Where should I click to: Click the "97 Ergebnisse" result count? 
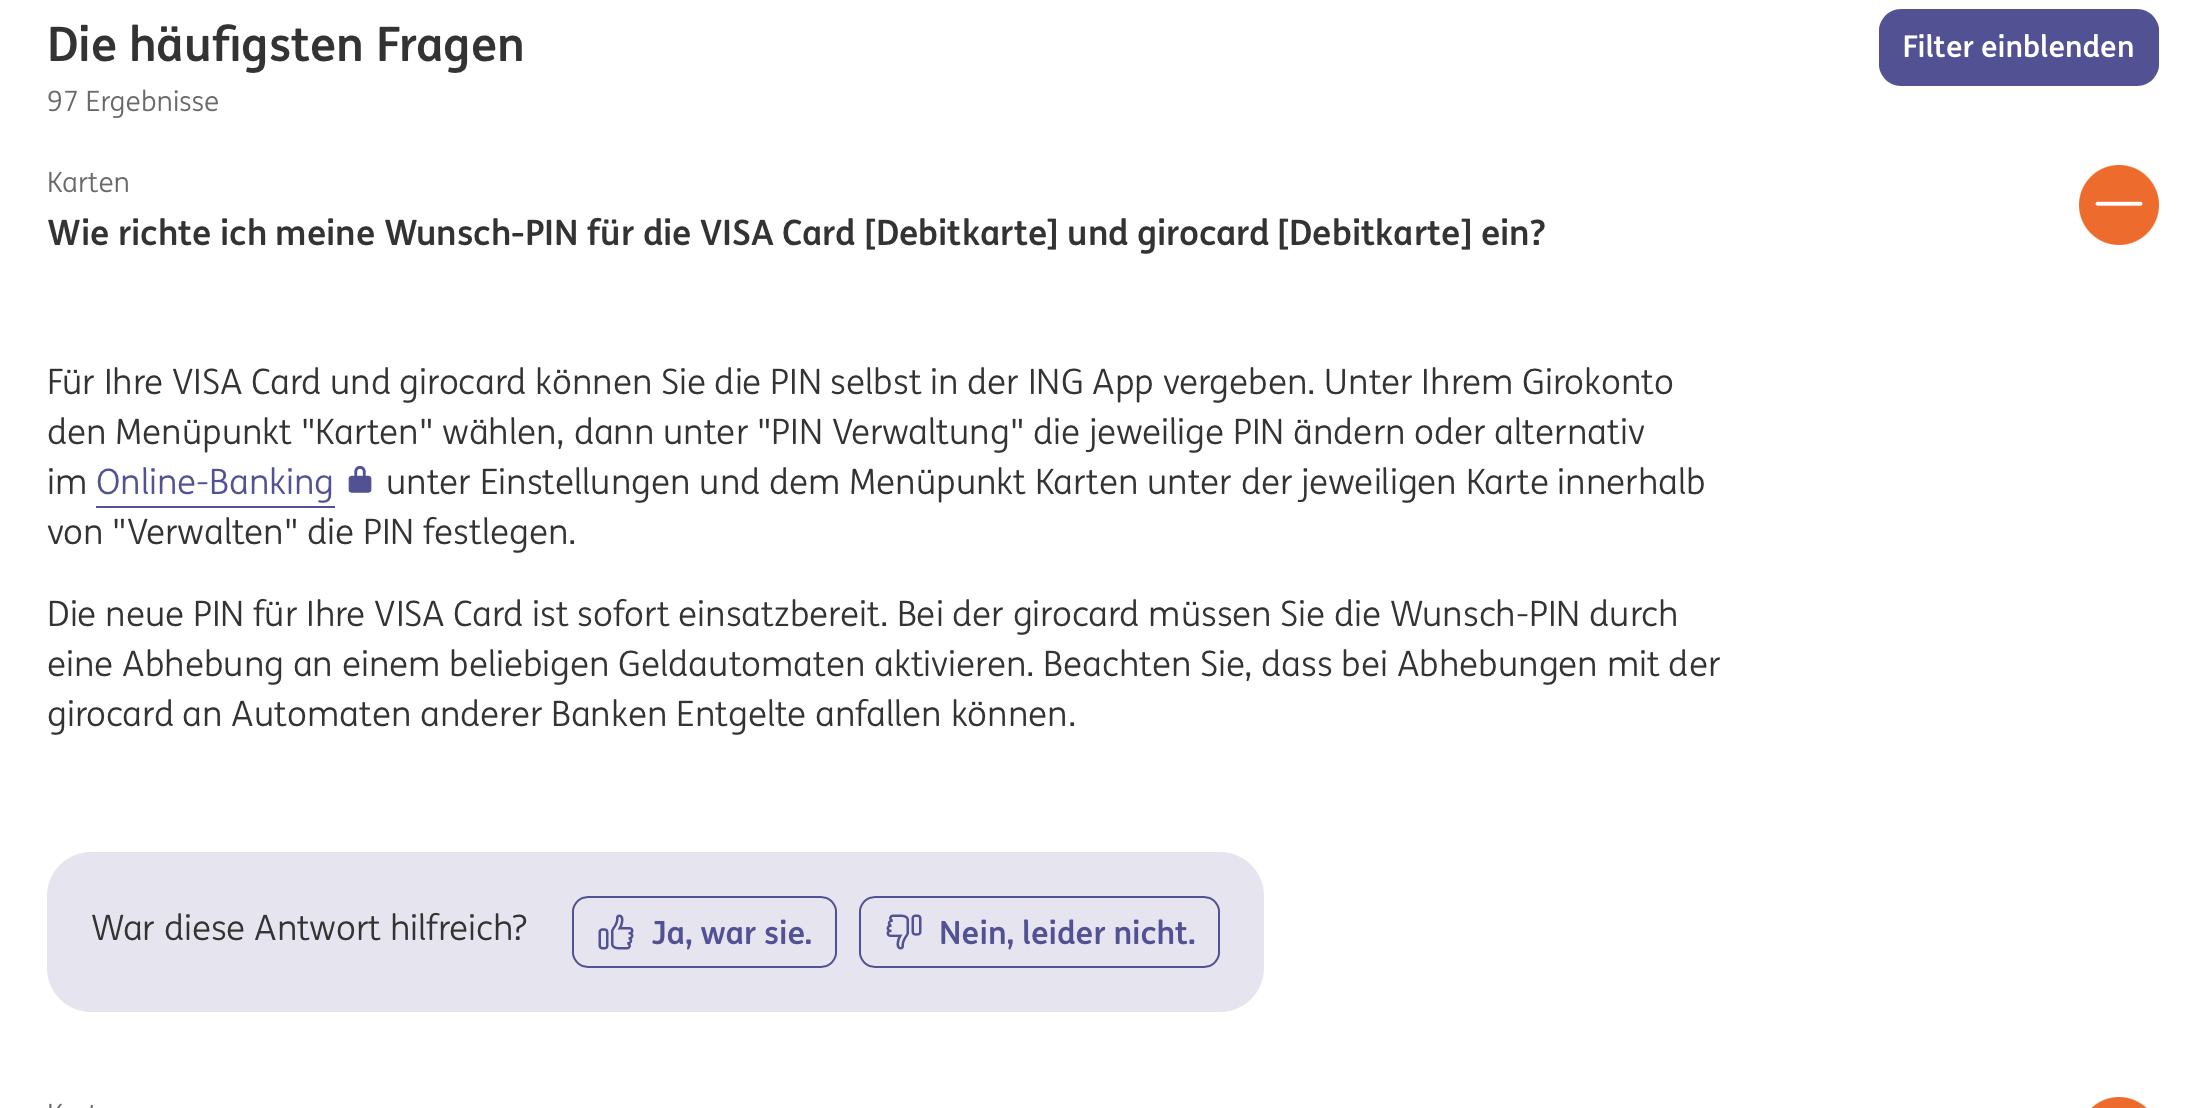click(132, 101)
